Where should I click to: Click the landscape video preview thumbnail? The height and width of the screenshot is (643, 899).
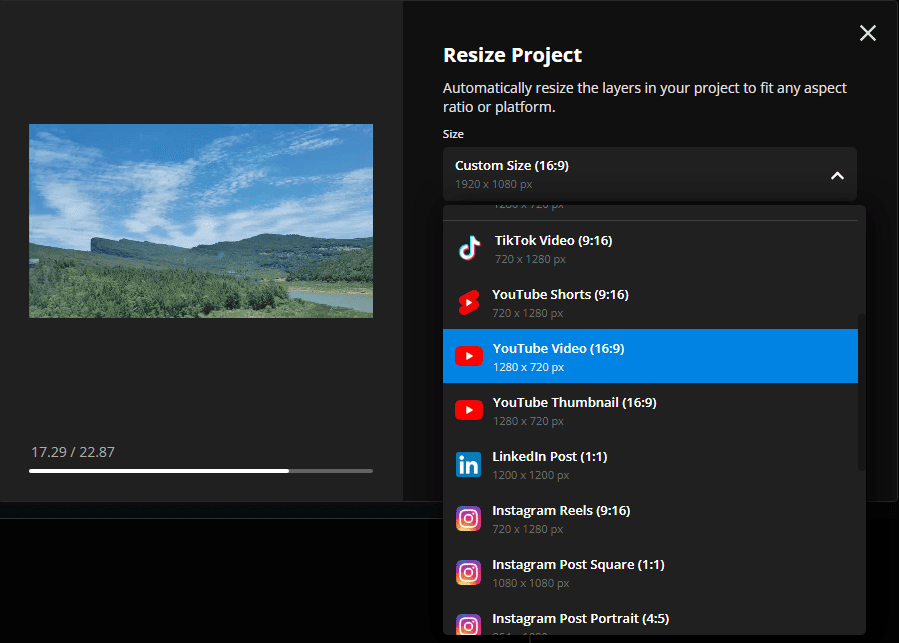(x=201, y=221)
